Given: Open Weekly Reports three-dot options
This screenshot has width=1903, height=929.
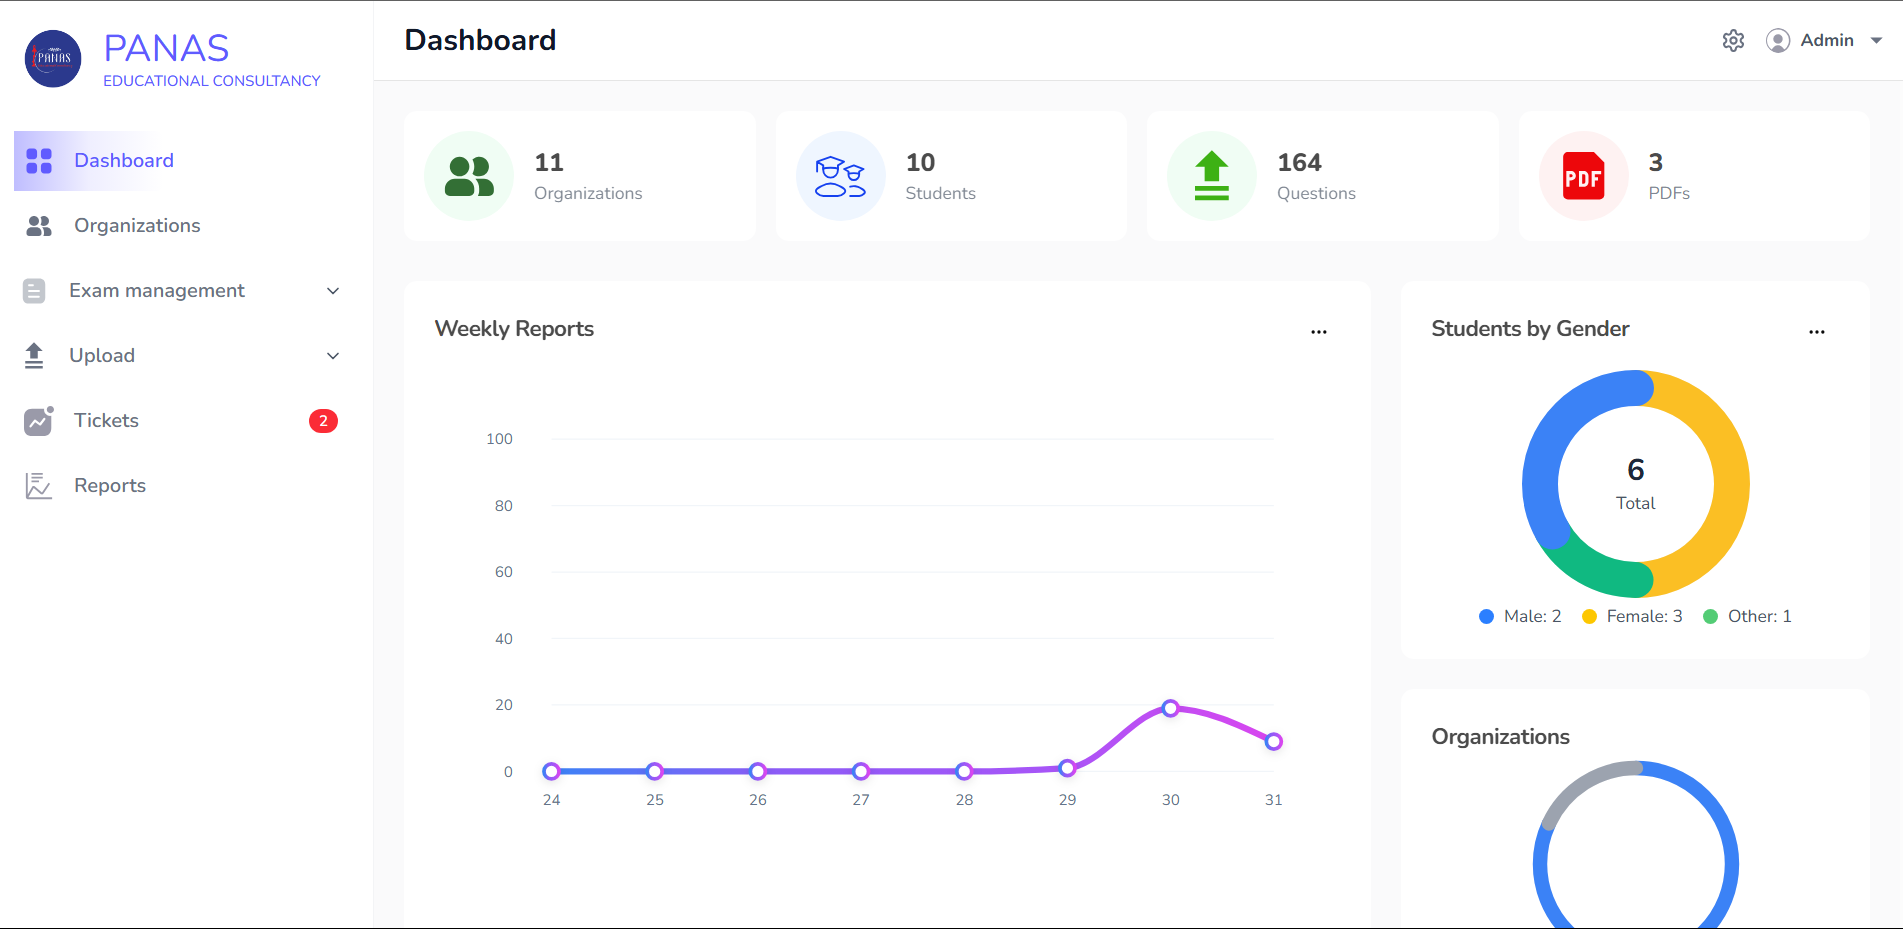Looking at the screenshot, I should tap(1319, 332).
